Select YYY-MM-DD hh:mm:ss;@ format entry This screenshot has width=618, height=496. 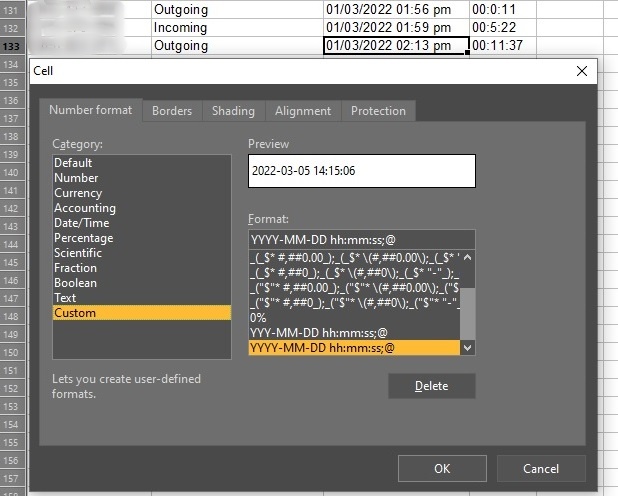(320, 332)
